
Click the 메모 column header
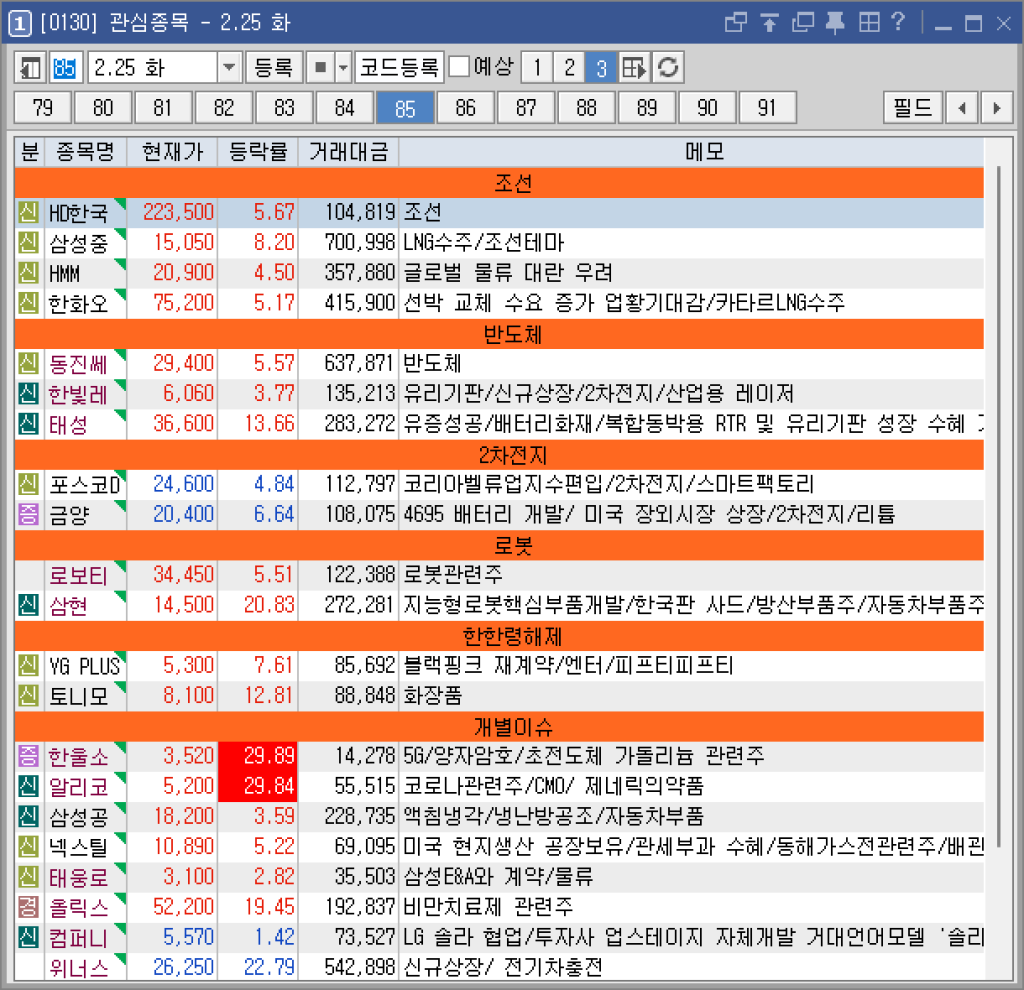click(692, 152)
